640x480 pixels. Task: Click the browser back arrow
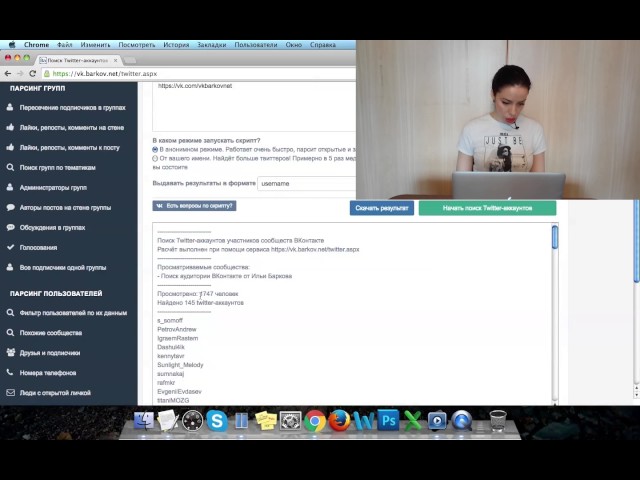[x=8, y=73]
